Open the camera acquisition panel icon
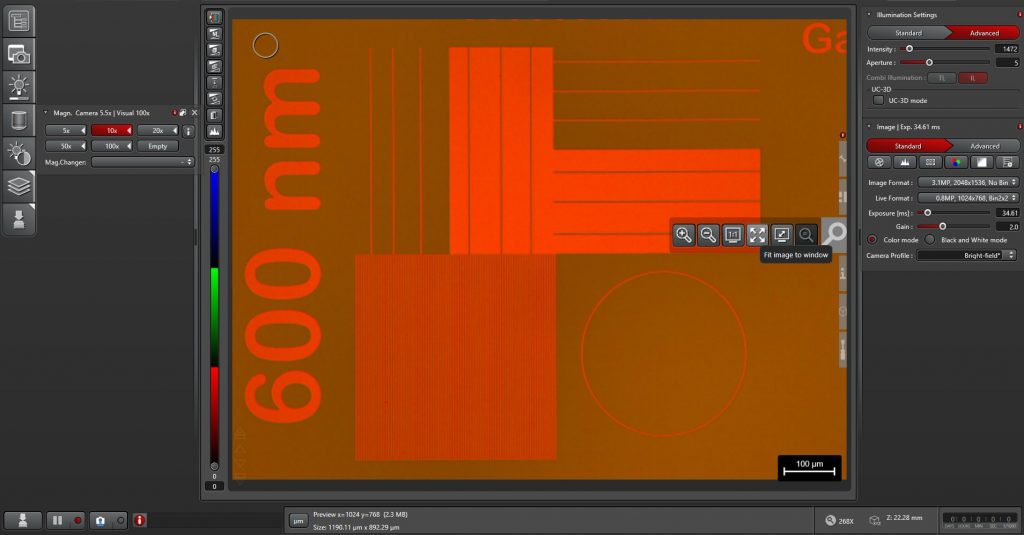This screenshot has height=535, width=1024. point(19,53)
